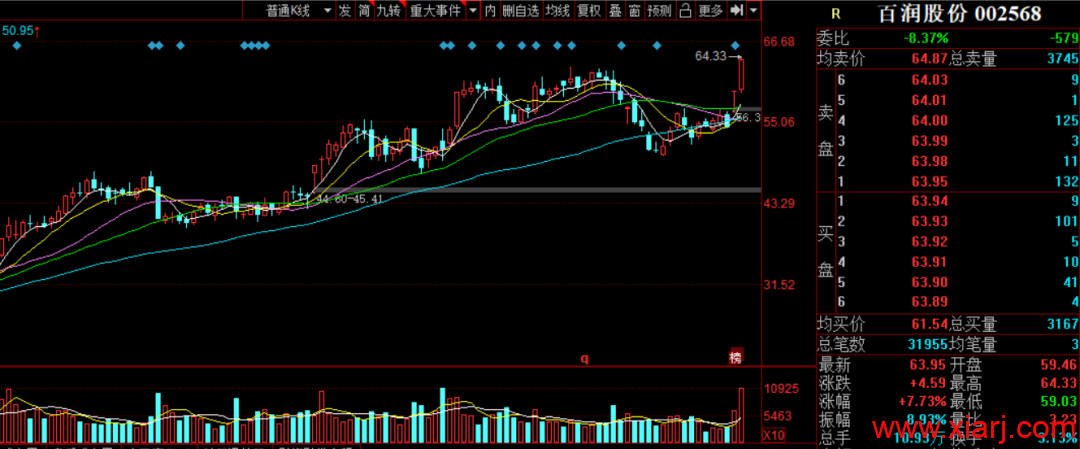
Task: Click the 预测 forecast button
Action: pos(659,10)
